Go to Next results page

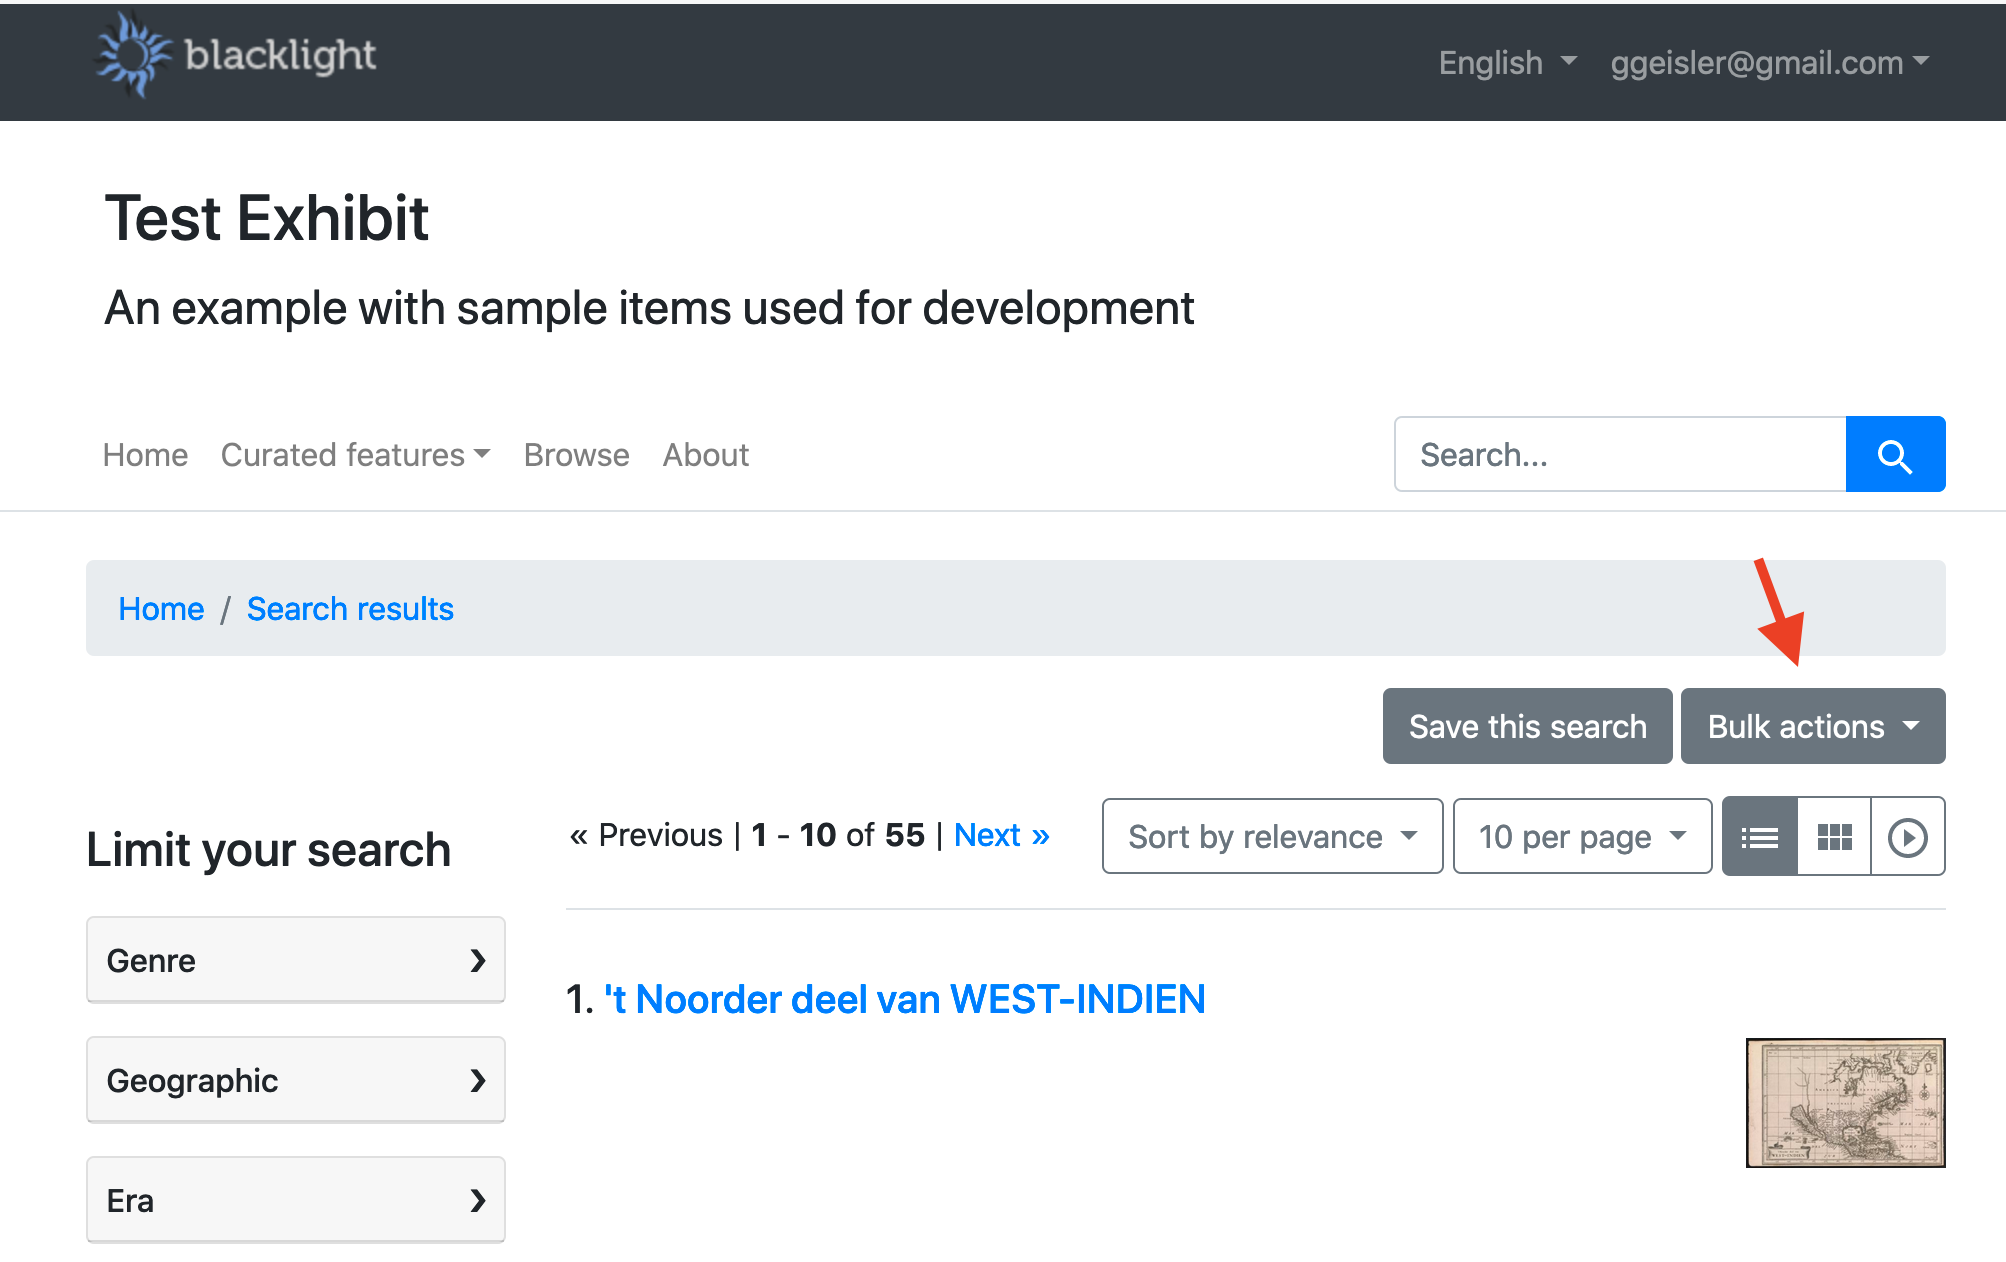pos(1001,835)
